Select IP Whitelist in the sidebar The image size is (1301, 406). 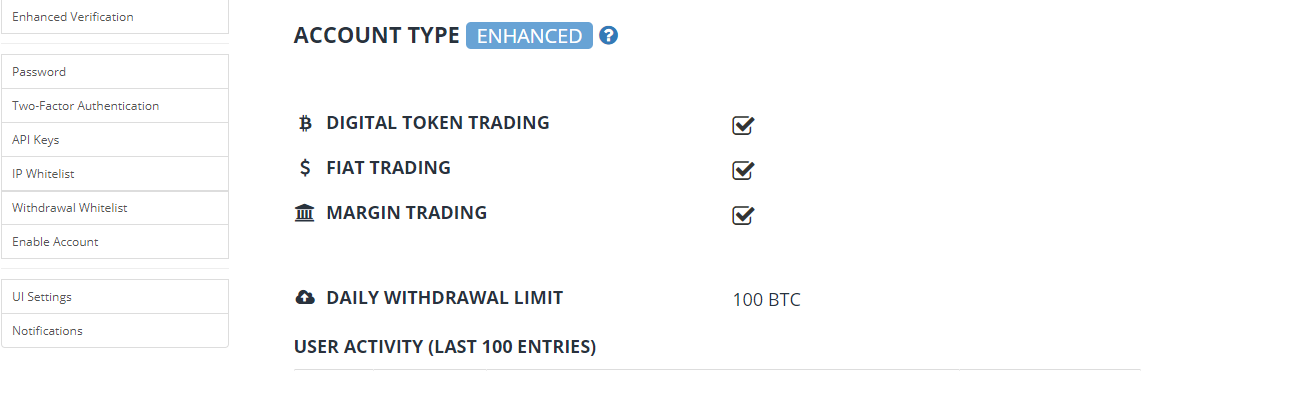tap(43, 174)
